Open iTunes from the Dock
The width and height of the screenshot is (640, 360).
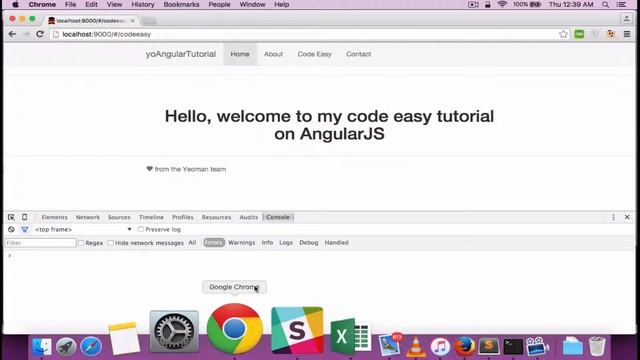coord(440,347)
